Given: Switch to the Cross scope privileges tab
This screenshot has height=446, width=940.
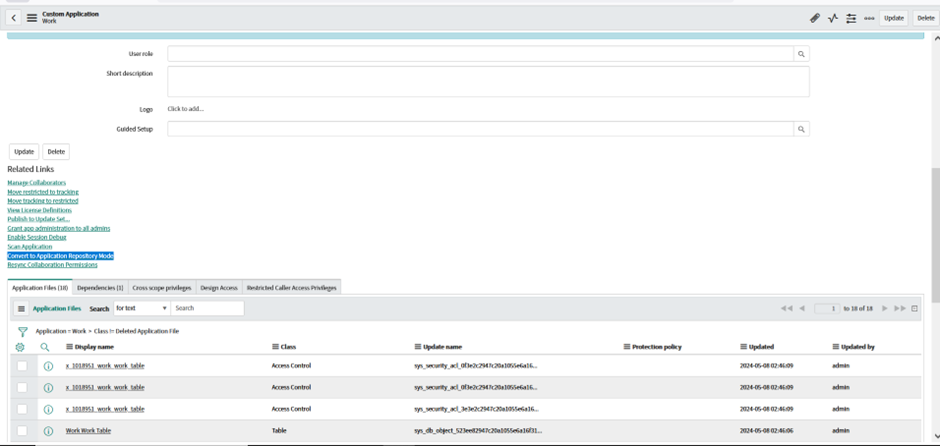Looking at the screenshot, I should (x=162, y=288).
